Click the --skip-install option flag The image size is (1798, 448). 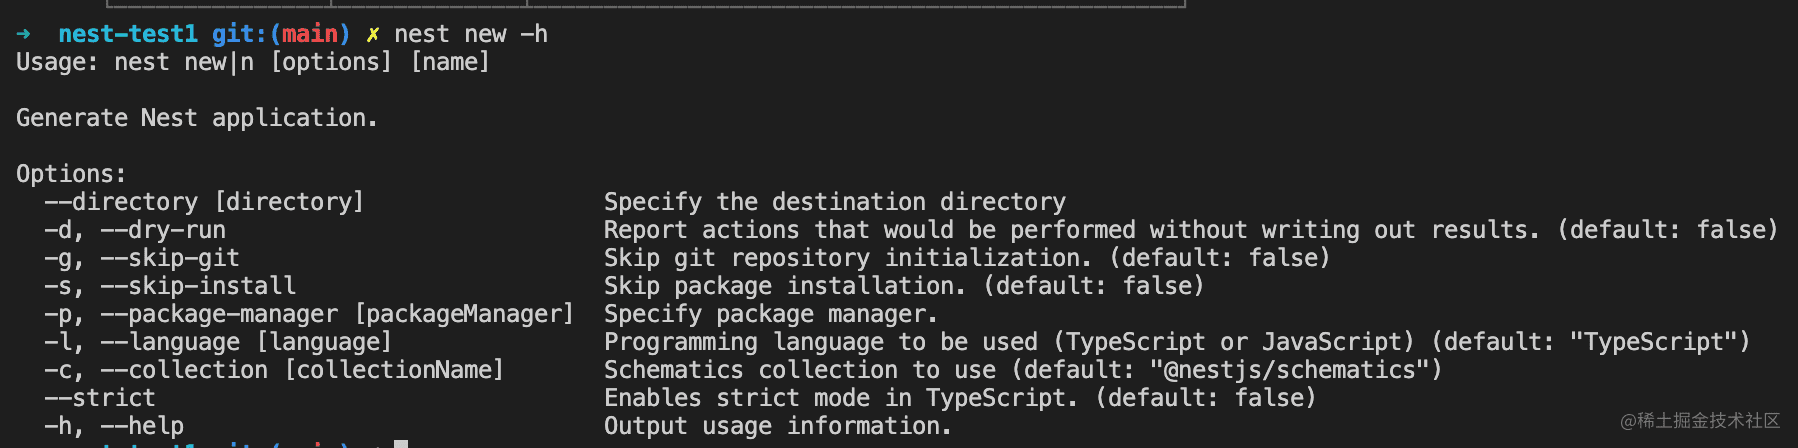[x=198, y=286]
